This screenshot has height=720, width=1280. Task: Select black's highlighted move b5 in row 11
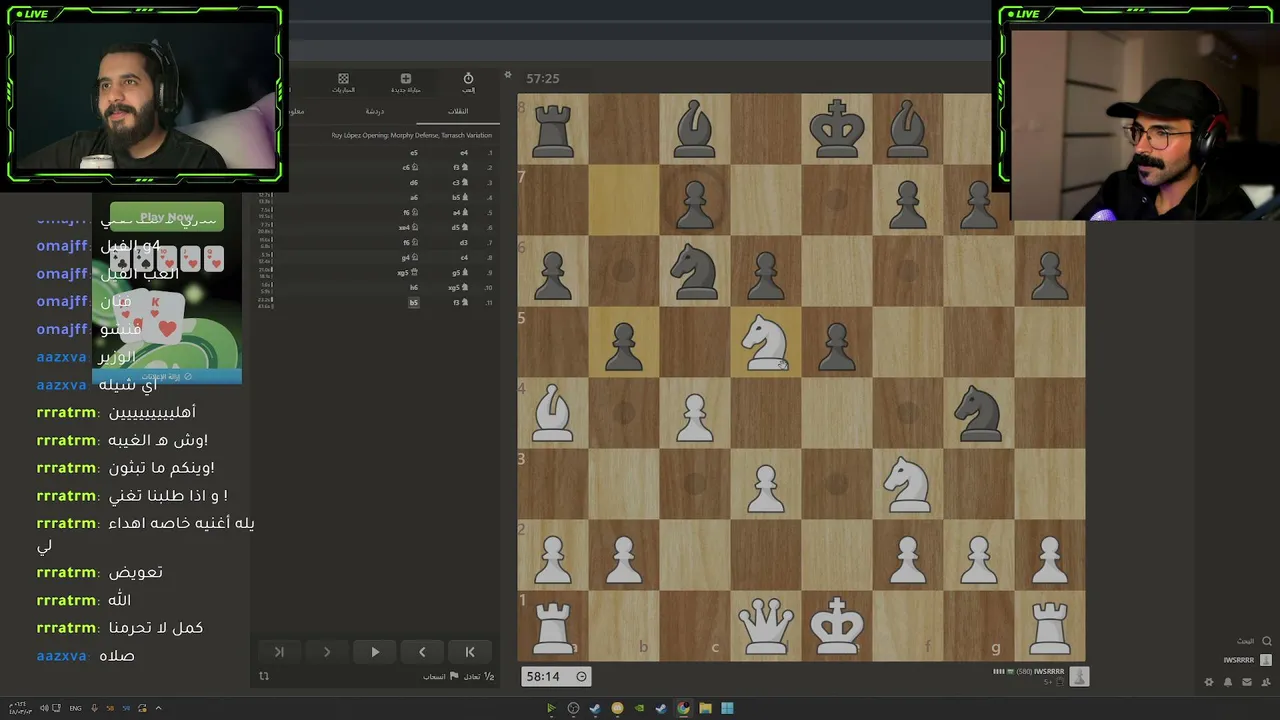tap(414, 302)
